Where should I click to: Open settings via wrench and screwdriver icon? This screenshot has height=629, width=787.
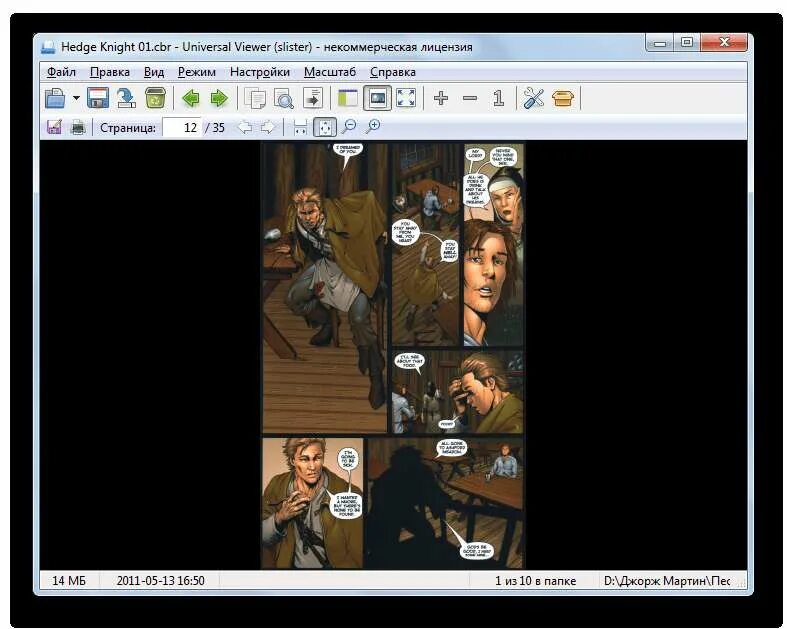[534, 98]
